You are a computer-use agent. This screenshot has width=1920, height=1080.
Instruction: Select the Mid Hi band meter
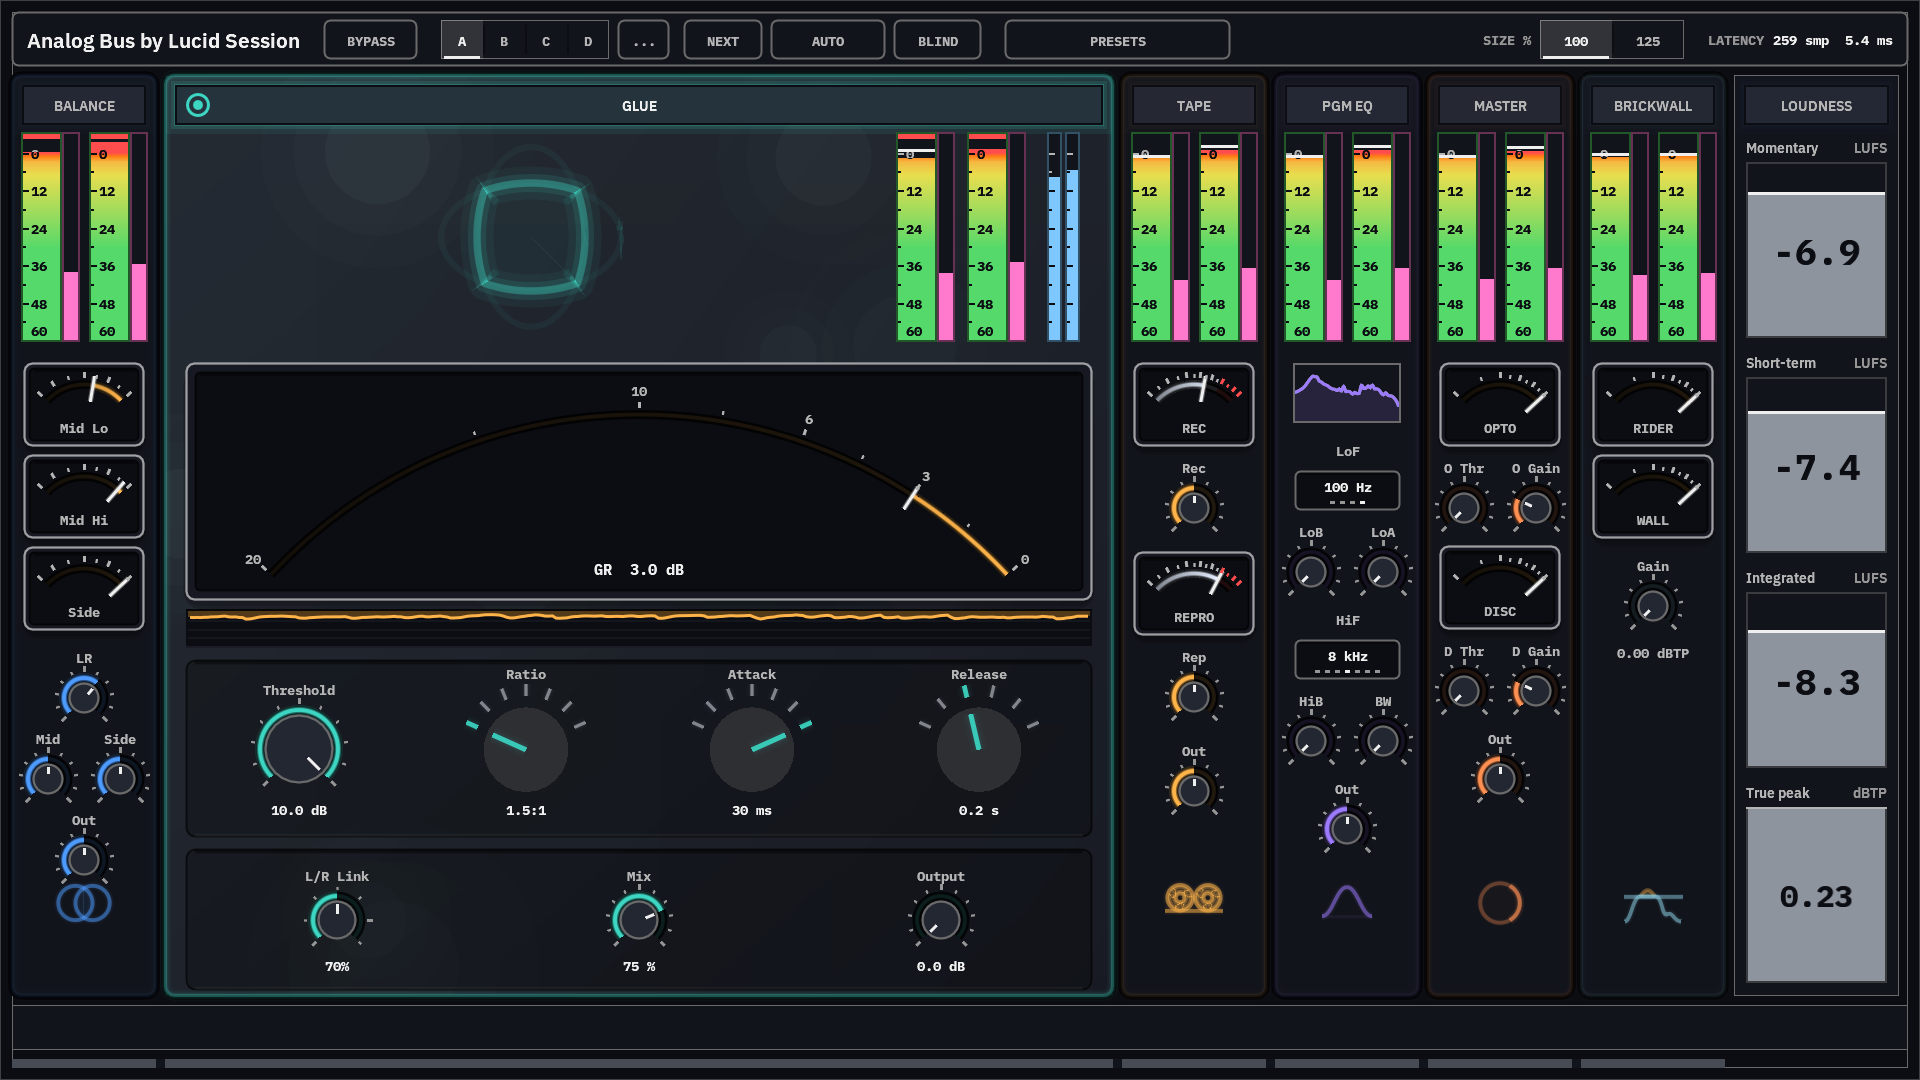(x=84, y=496)
